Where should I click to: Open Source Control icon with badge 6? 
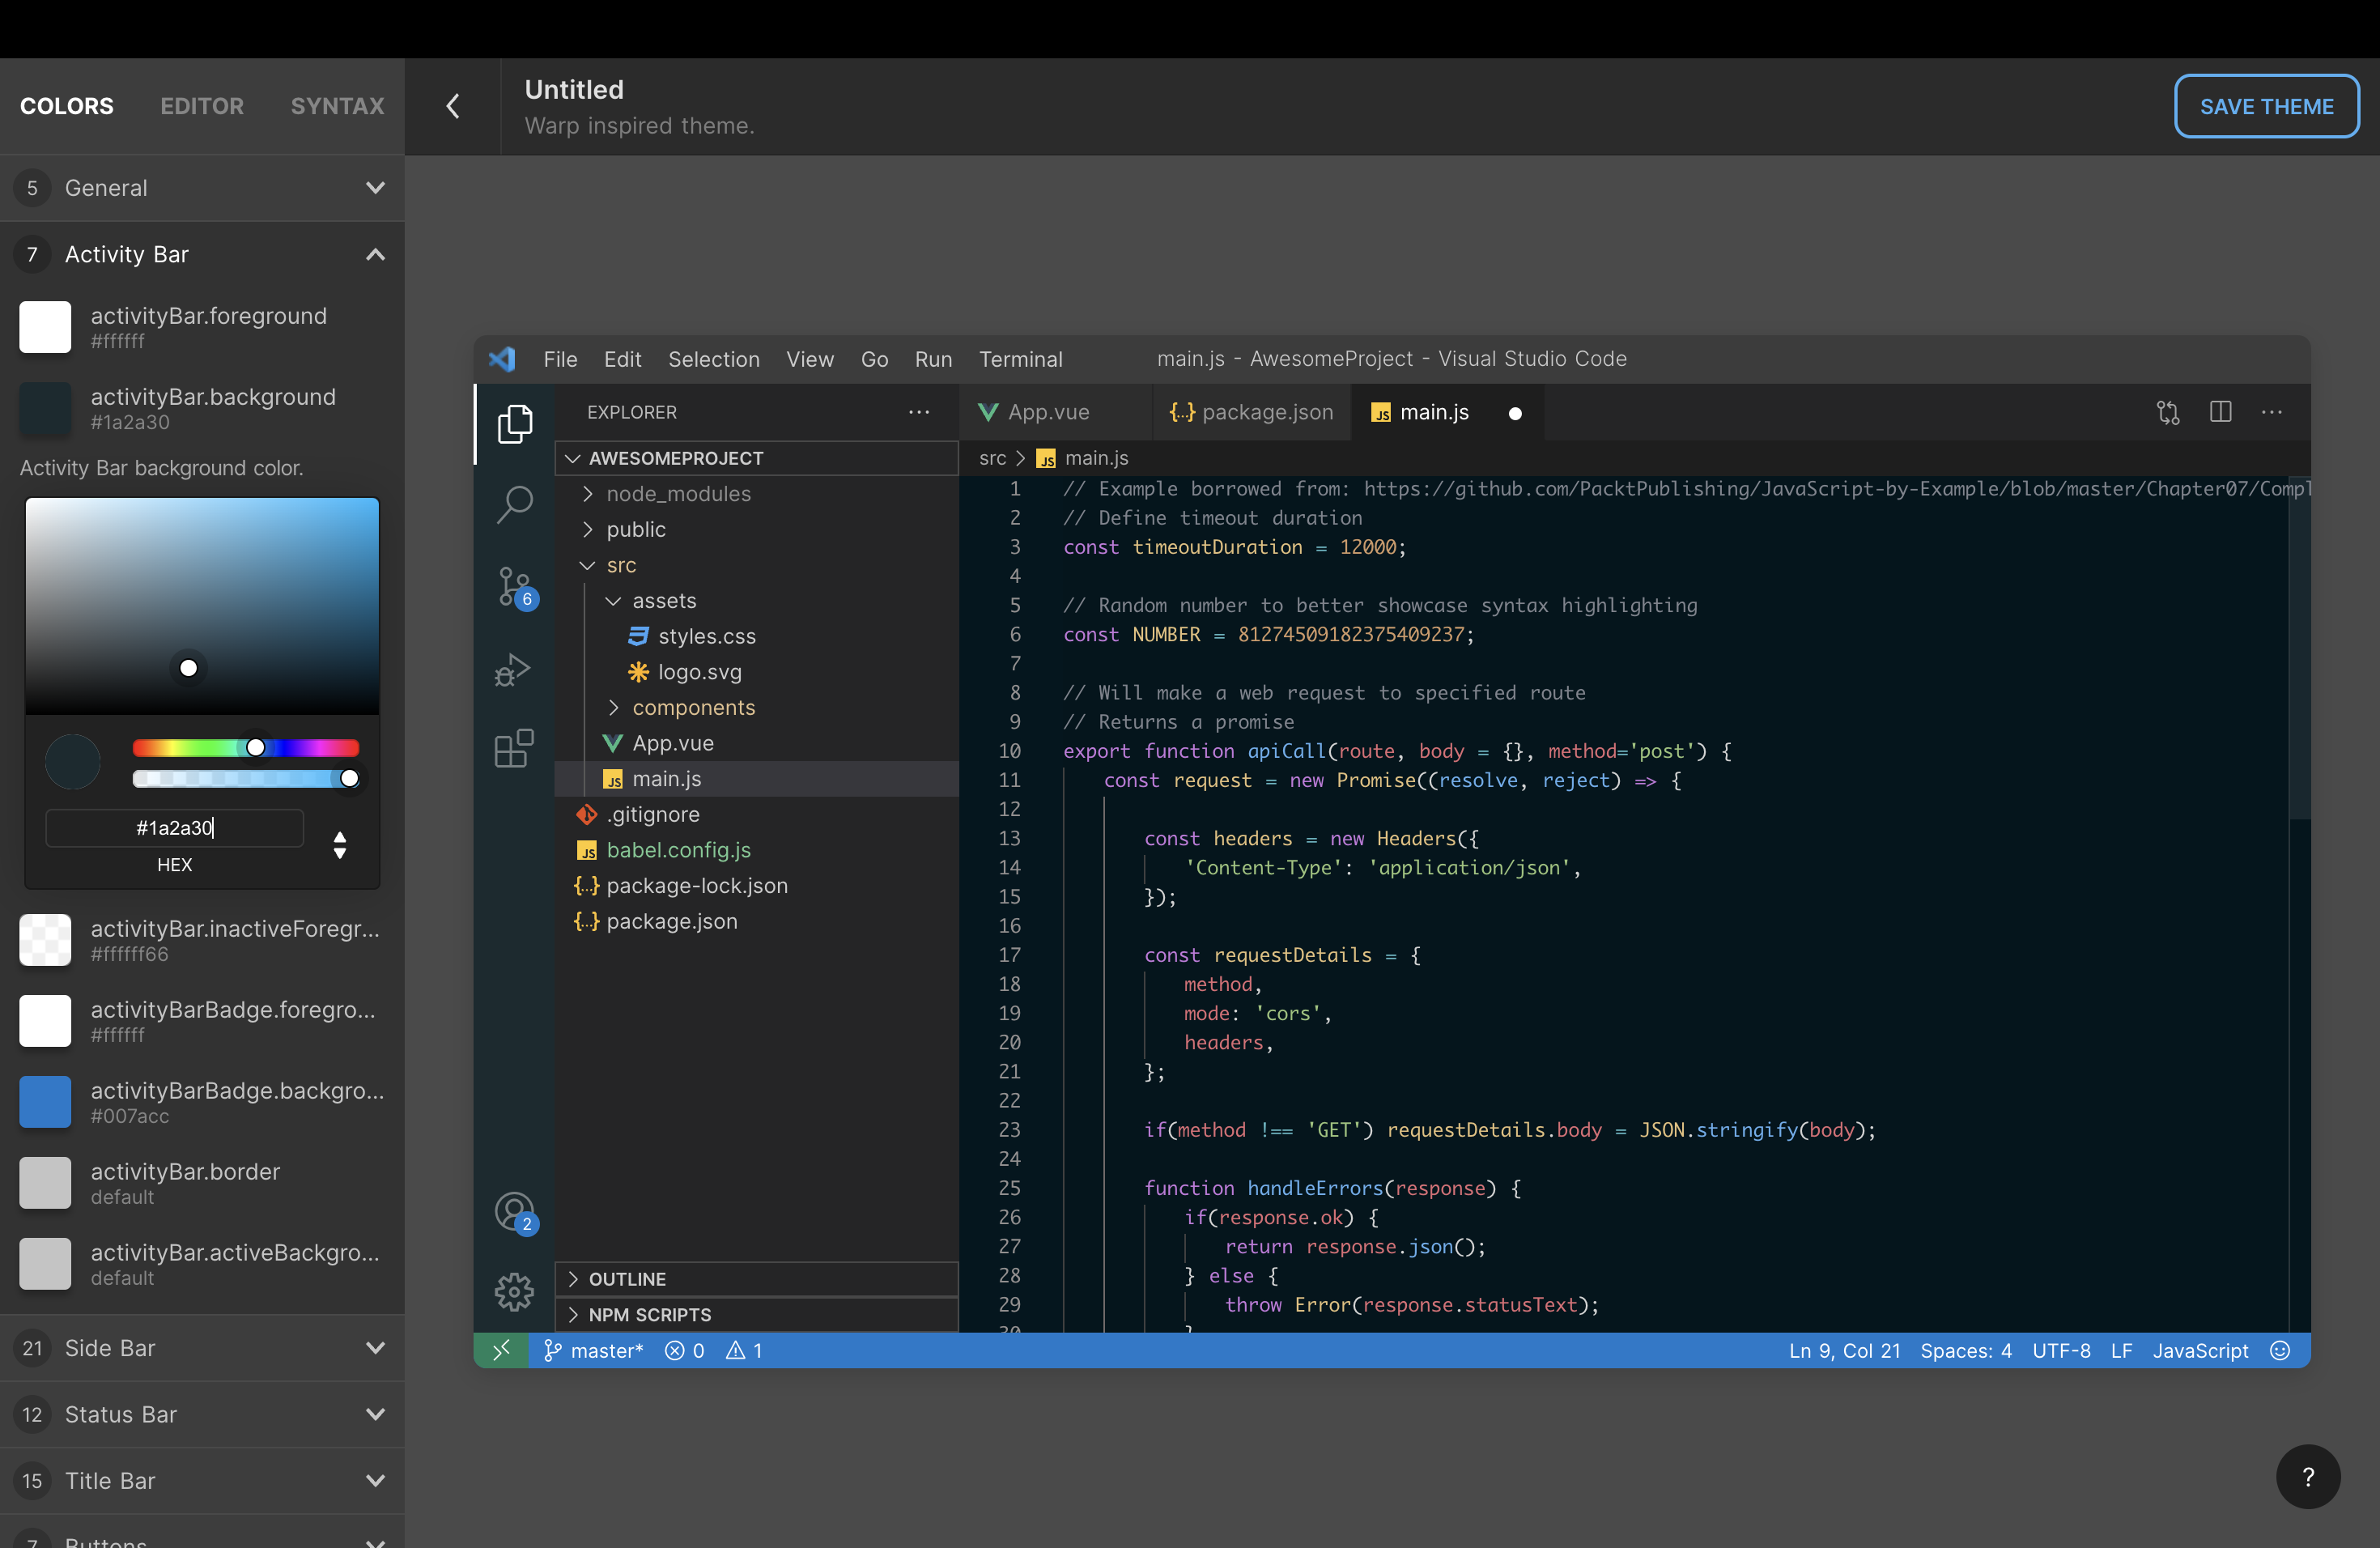[x=514, y=587]
